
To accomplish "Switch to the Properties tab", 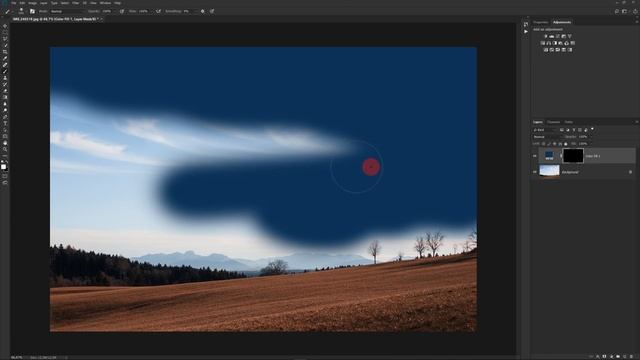I will (x=540, y=22).
